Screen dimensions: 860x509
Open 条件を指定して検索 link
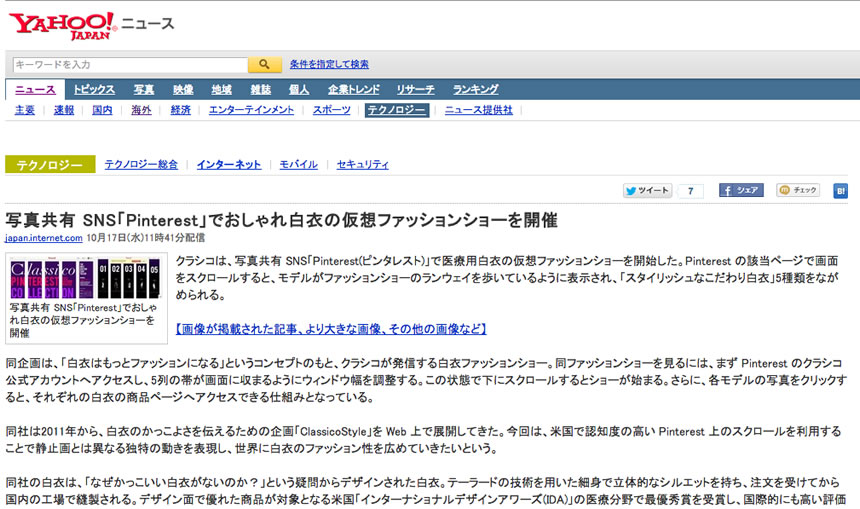tap(329, 64)
